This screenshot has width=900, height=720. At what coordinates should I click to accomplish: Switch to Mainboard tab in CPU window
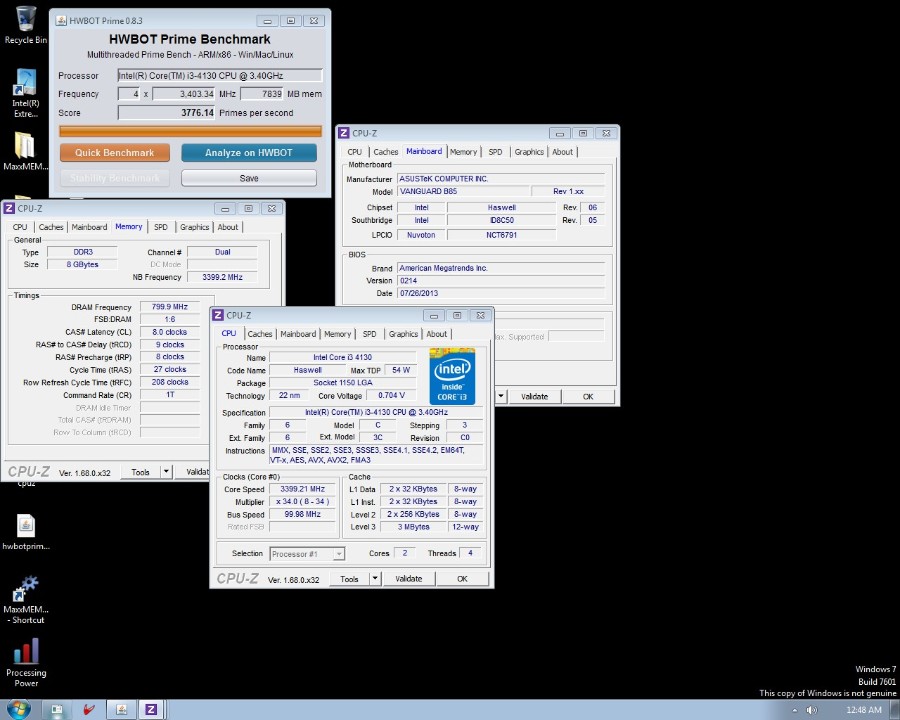click(x=298, y=334)
